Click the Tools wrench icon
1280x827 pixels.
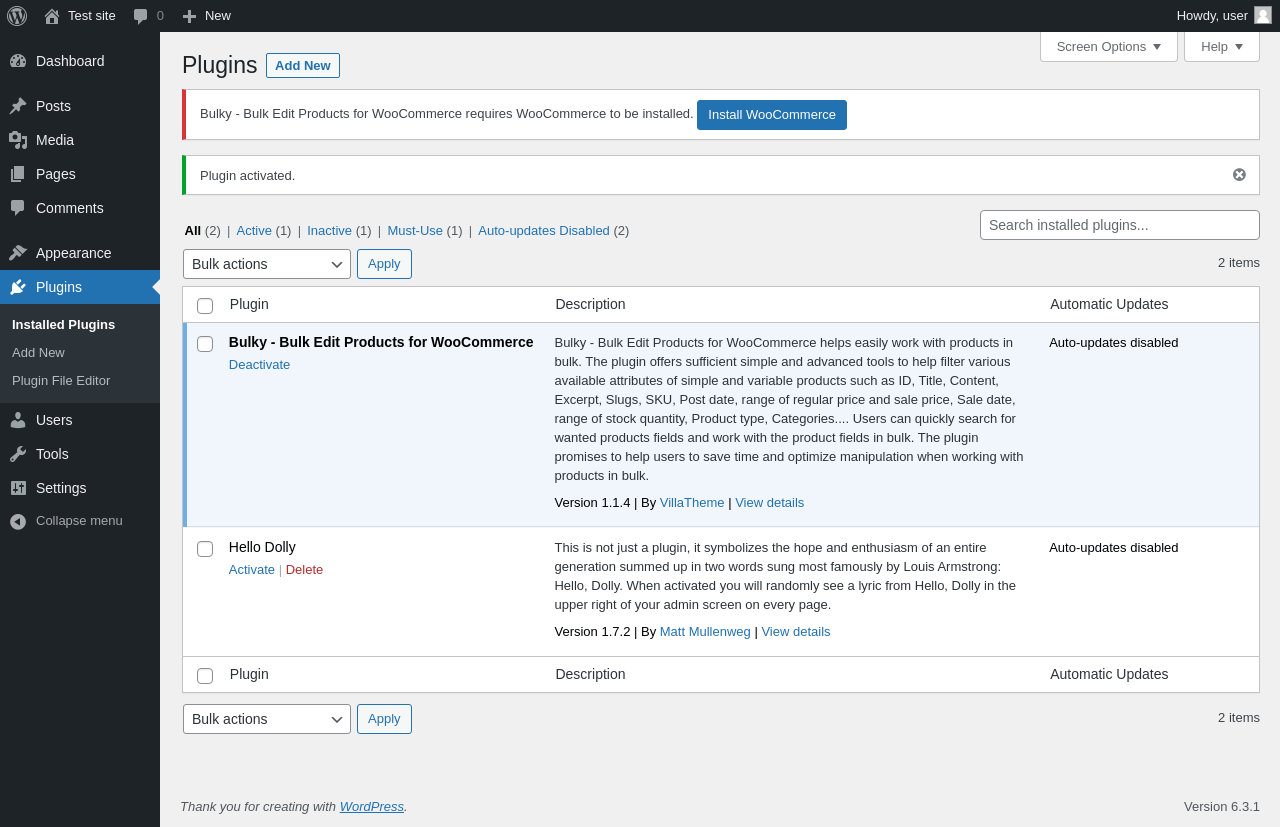pos(18,454)
